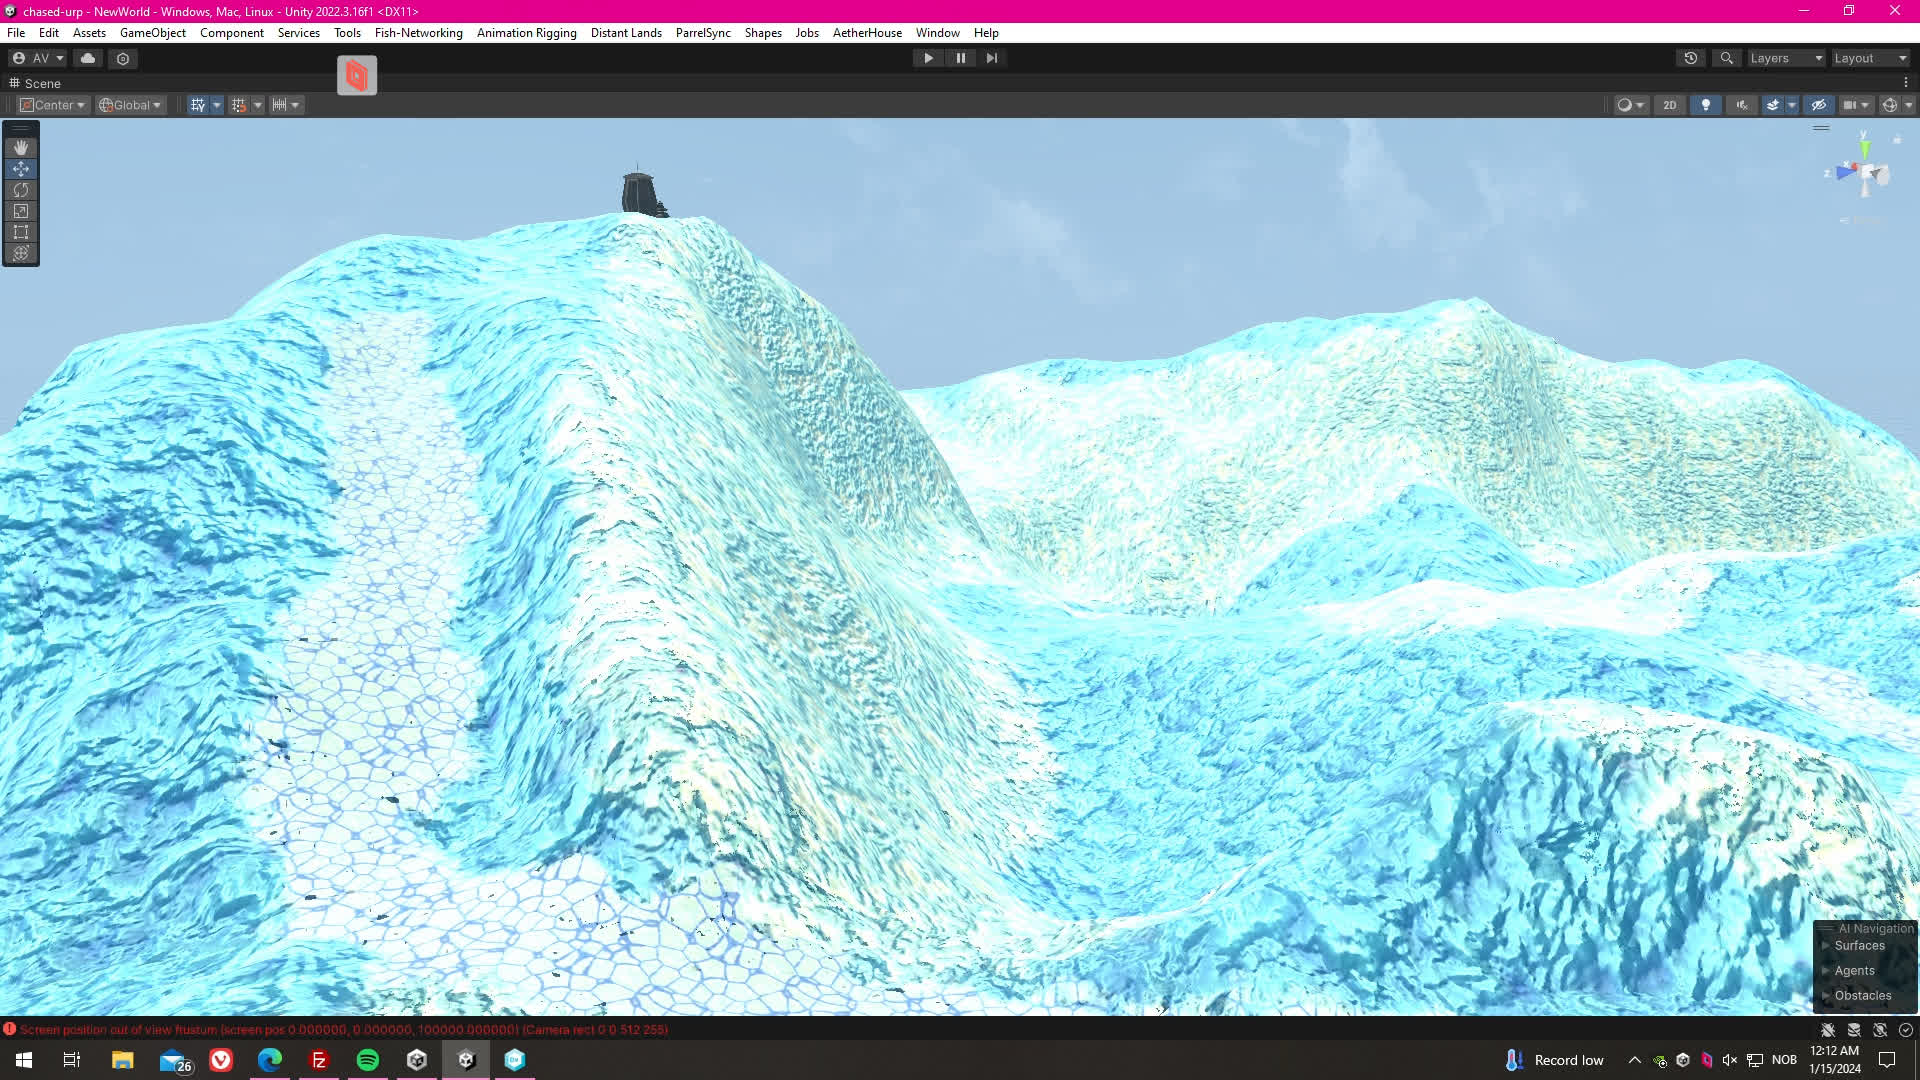Select the Hand view tool
1920x1080 pixels.
pyautogui.click(x=21, y=148)
